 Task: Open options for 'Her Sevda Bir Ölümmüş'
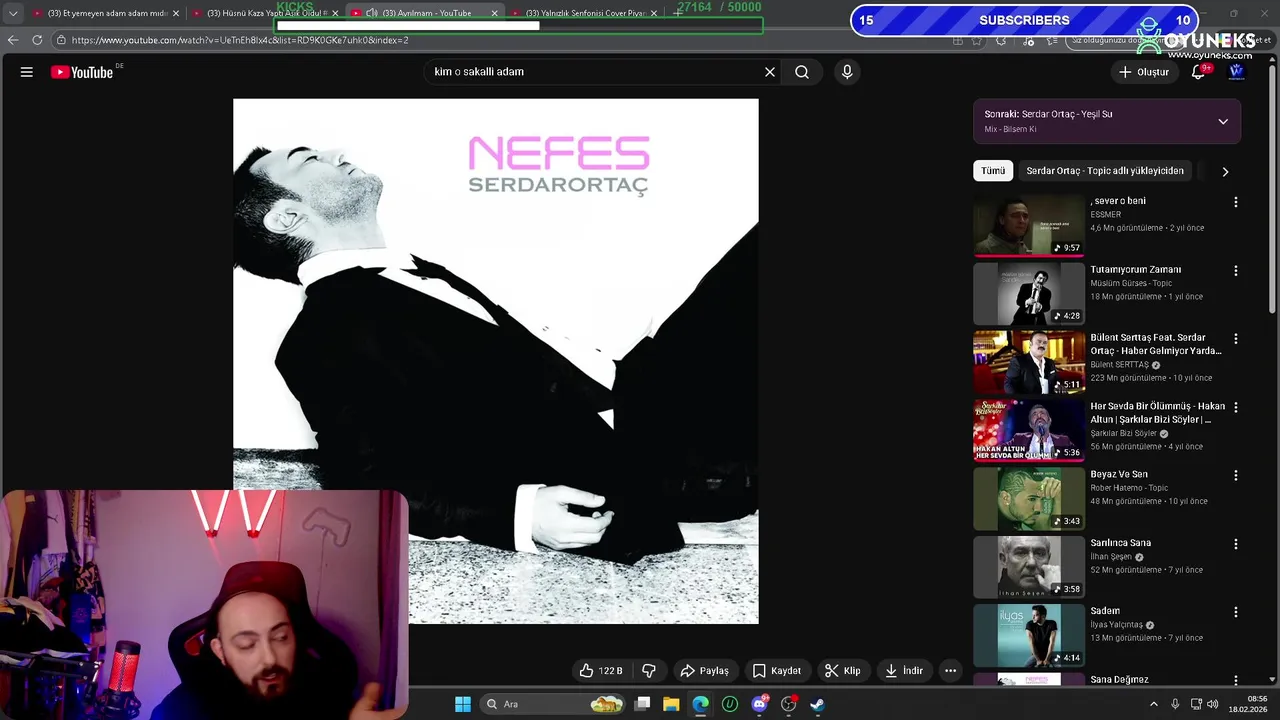click(x=1236, y=408)
